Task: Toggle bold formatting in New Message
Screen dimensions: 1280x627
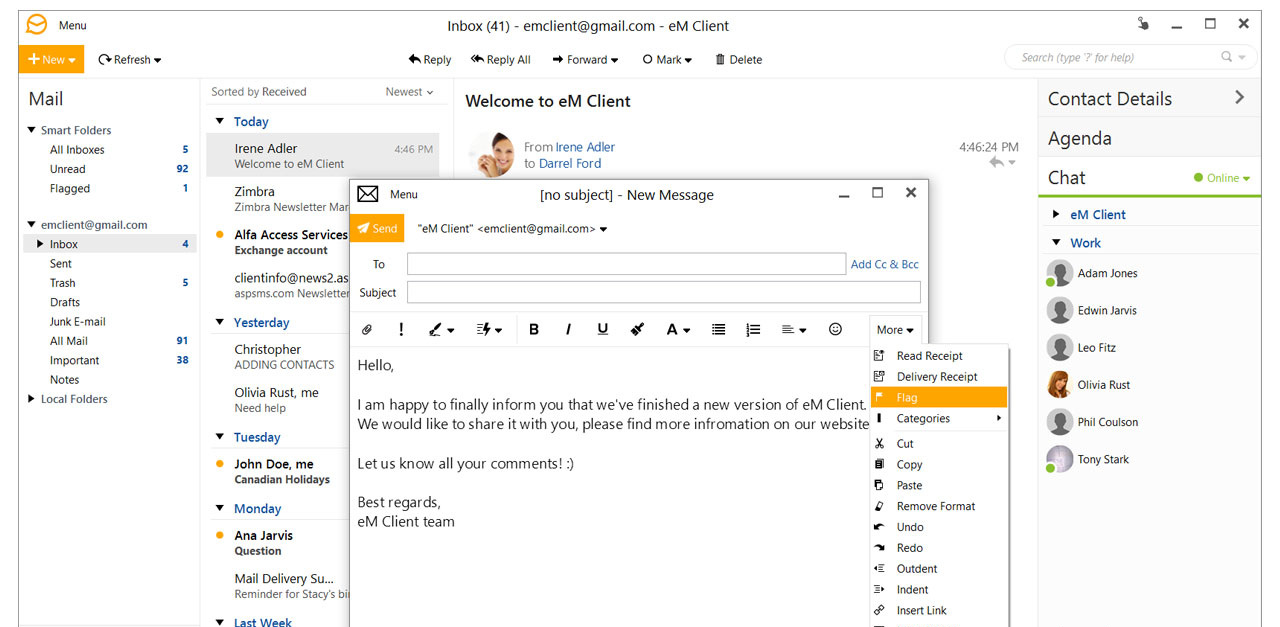Action: 534,329
